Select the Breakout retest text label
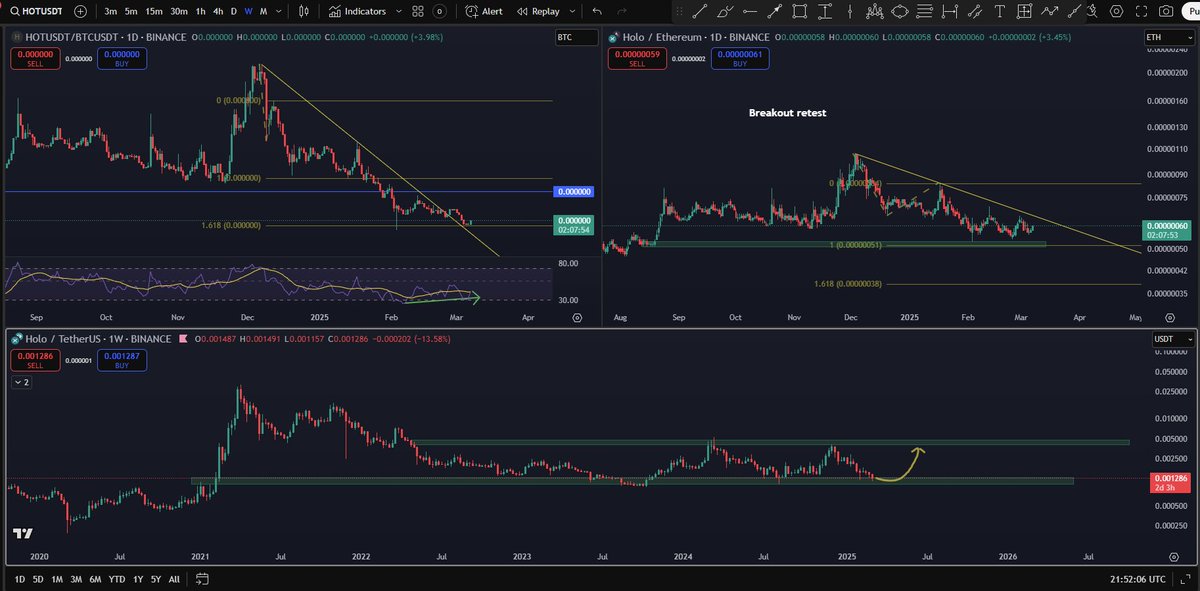 coord(788,113)
